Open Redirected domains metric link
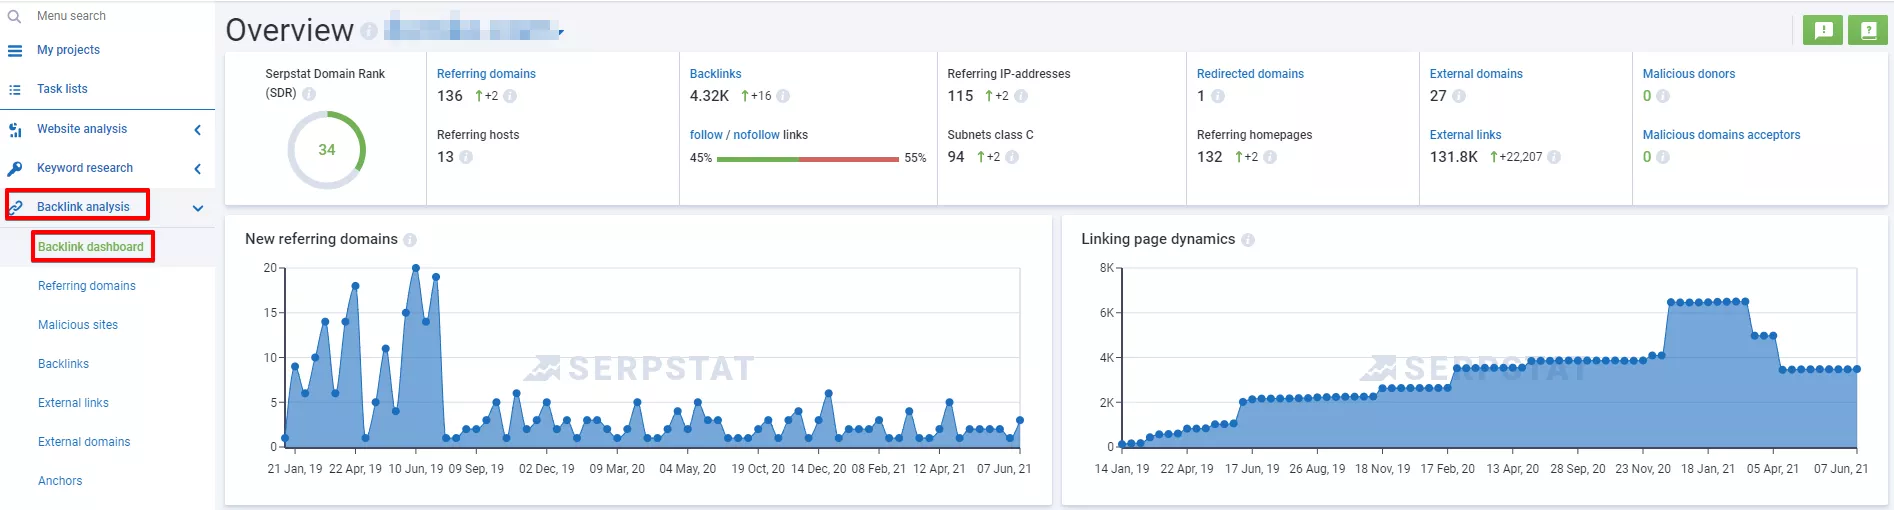1894x510 pixels. (1250, 74)
